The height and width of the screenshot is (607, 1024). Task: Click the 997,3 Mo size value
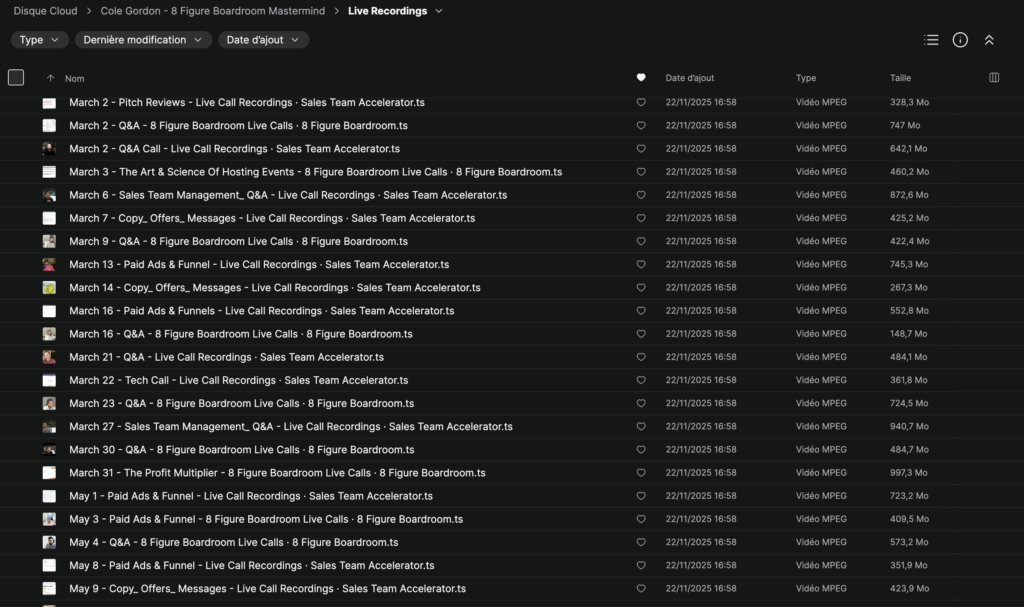click(909, 472)
